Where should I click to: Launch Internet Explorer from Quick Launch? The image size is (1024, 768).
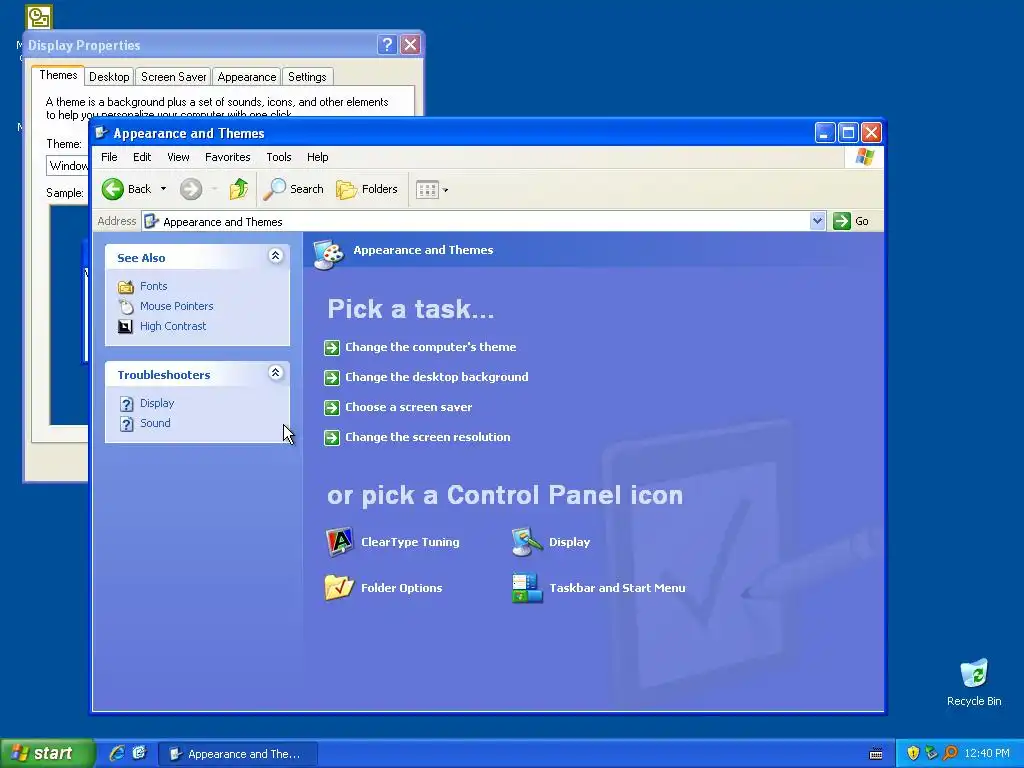[x=117, y=754]
